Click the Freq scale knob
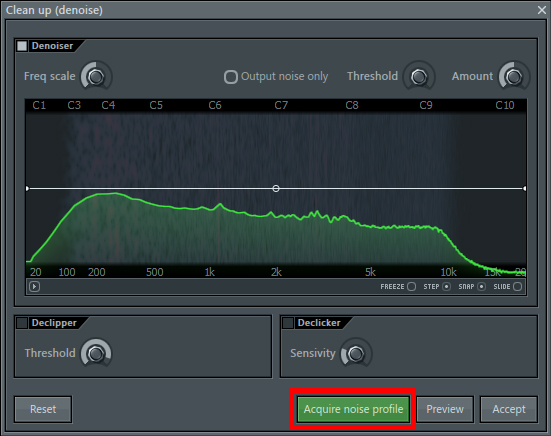The height and width of the screenshot is (436, 551). click(96, 76)
